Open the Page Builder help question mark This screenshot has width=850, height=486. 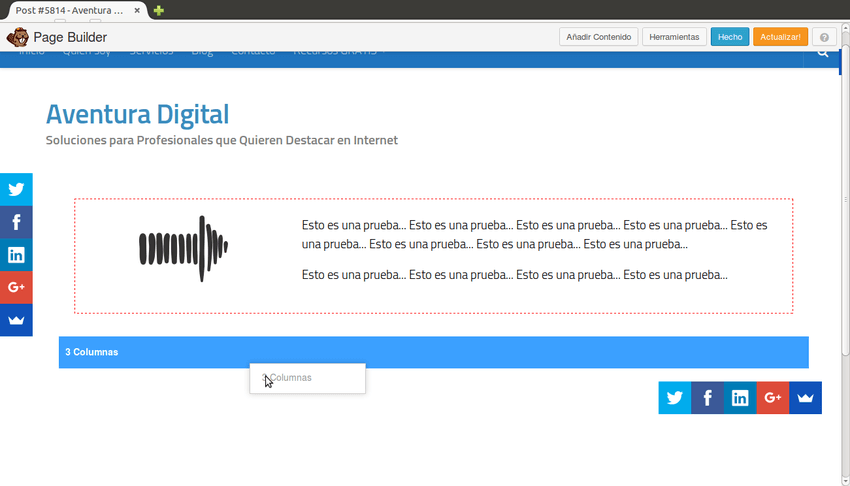point(824,37)
